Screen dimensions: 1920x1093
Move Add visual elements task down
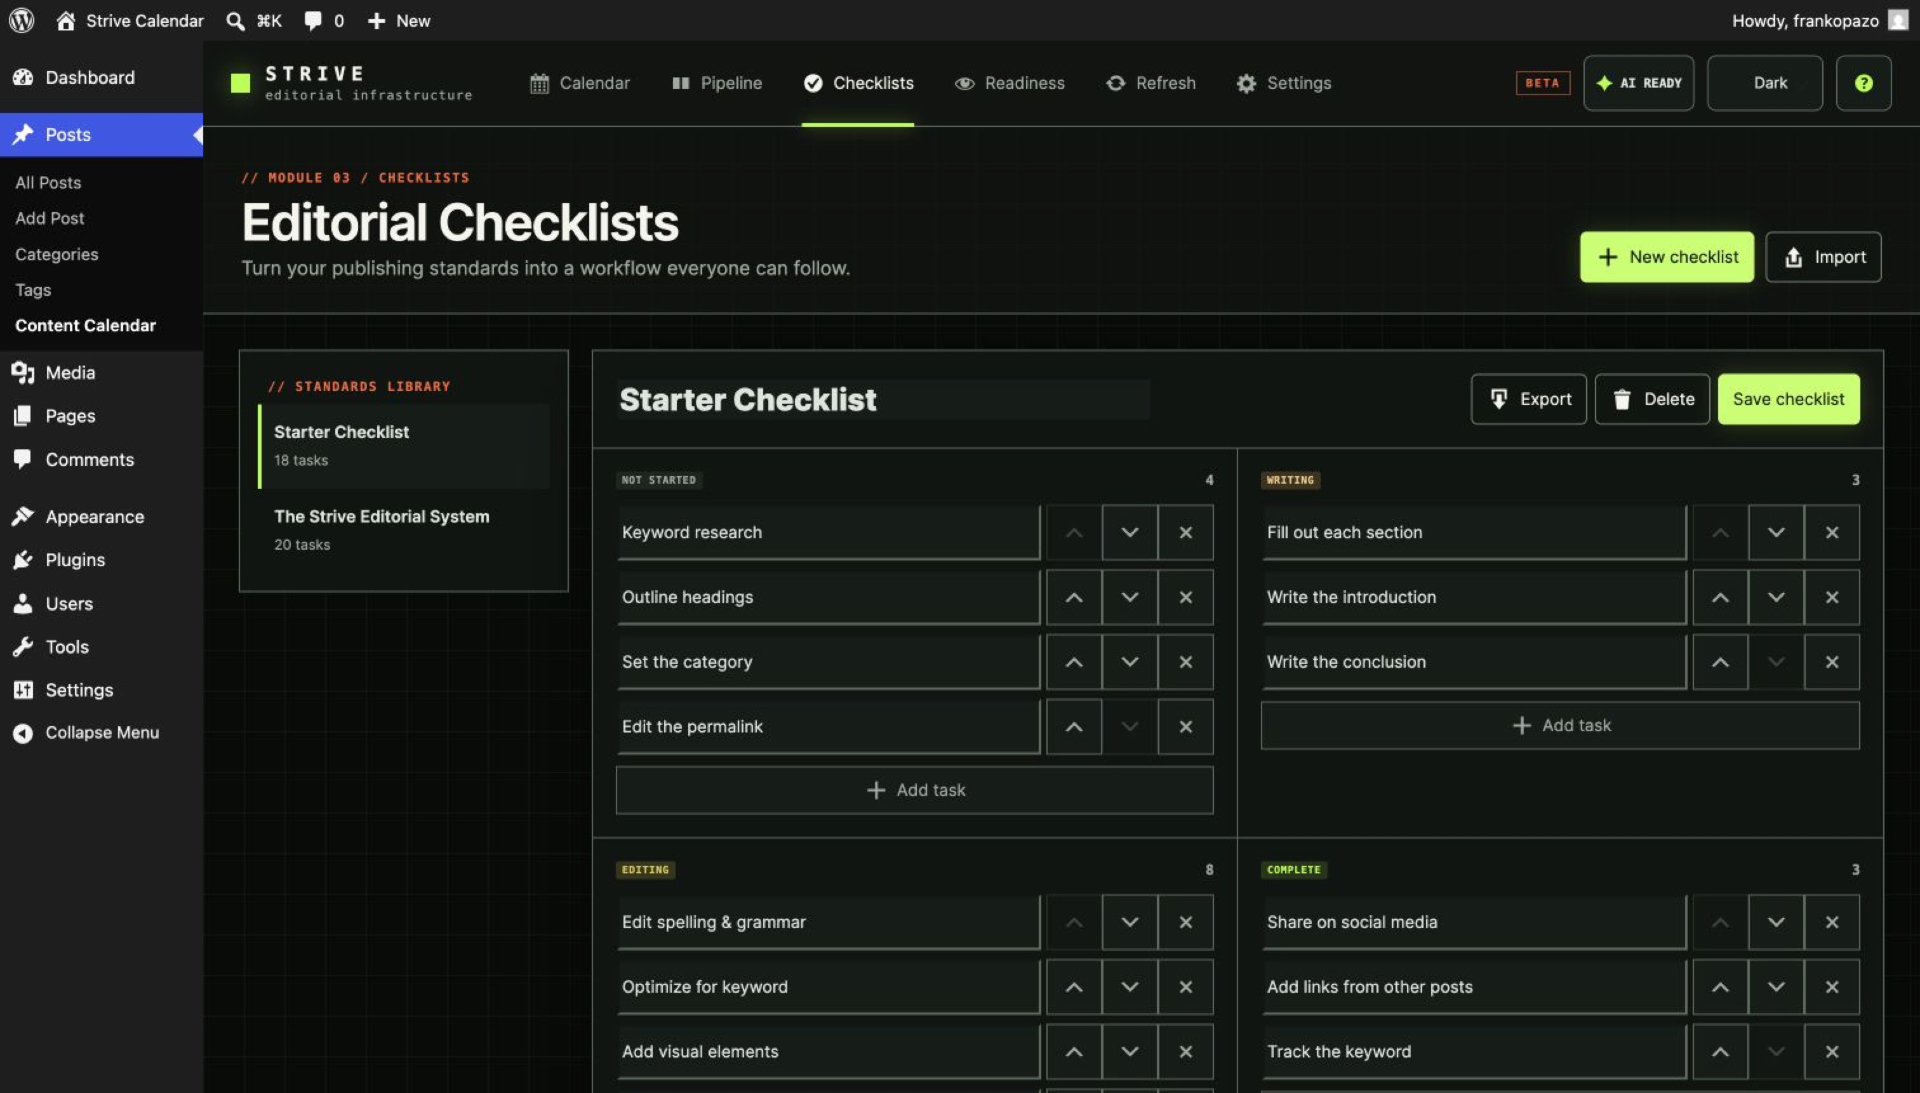pos(1130,1052)
